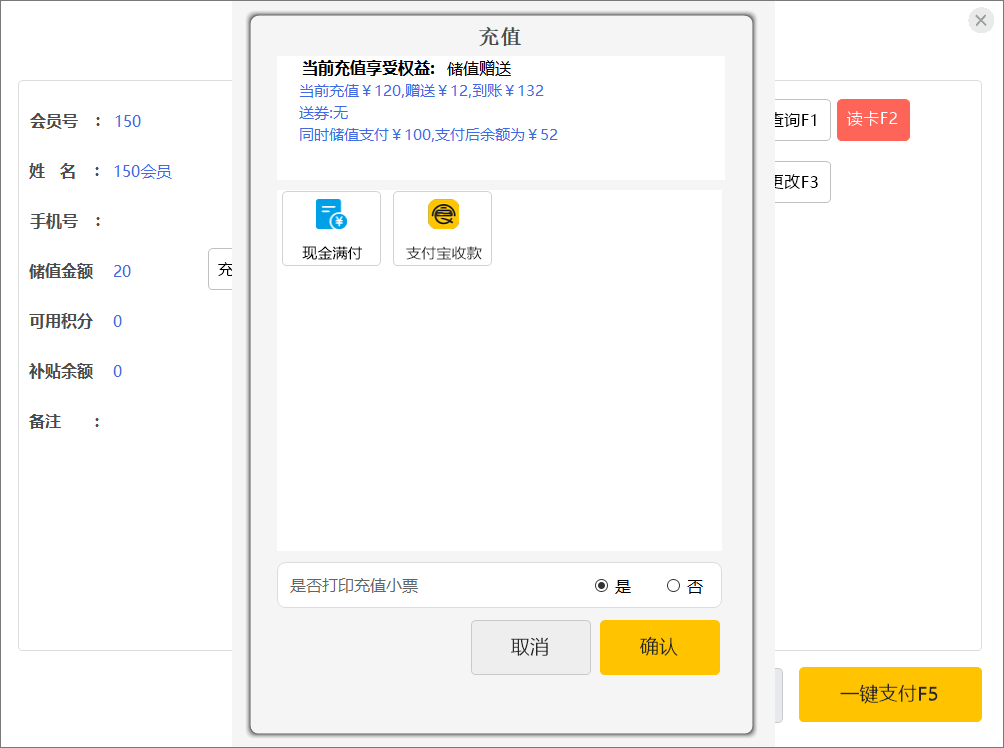The width and height of the screenshot is (1004, 748).
Task: Select 是 to print the recharge receipt
Action: 602,586
